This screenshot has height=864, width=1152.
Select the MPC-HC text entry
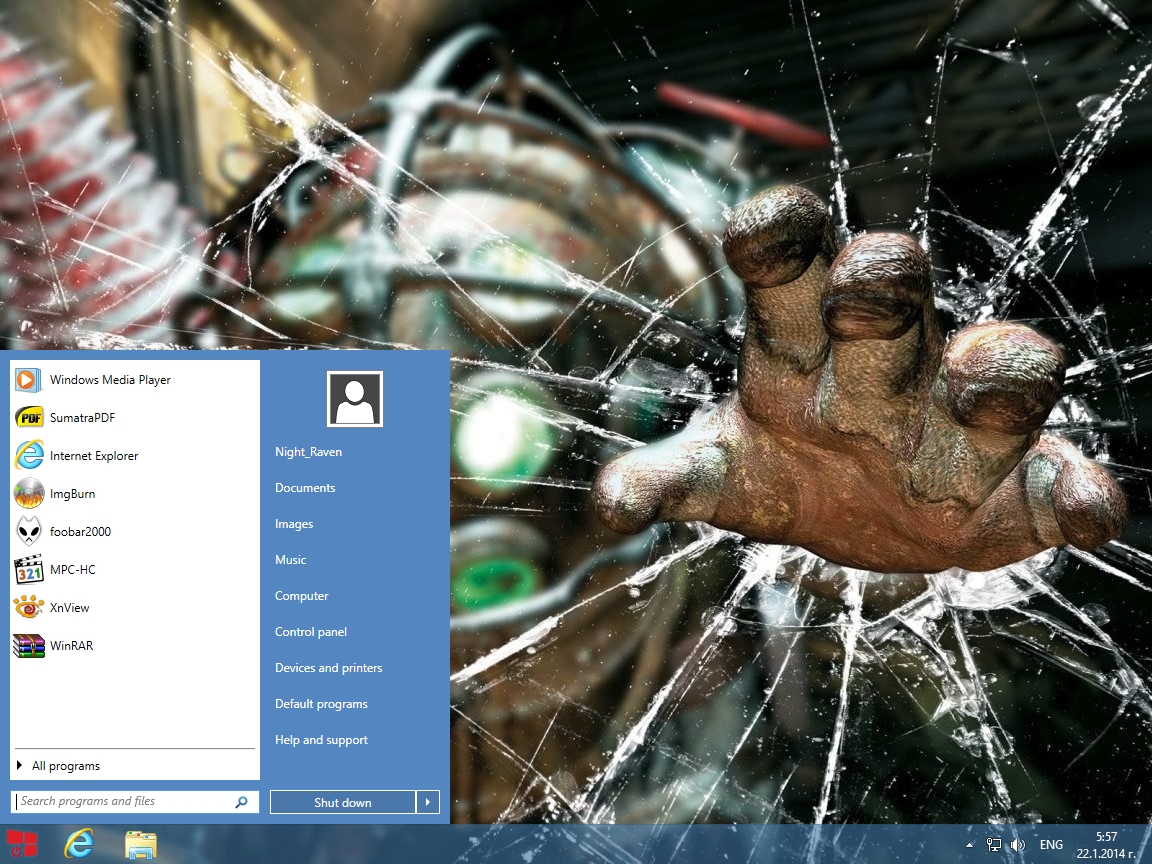point(73,569)
